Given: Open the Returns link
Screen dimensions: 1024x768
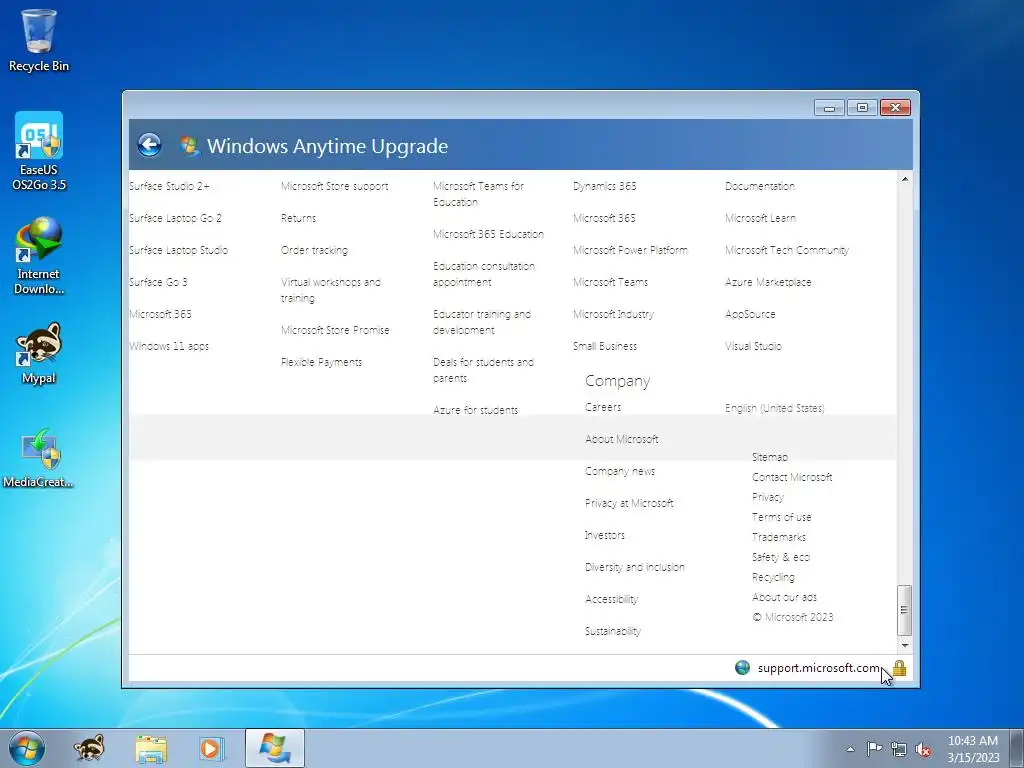Looking at the screenshot, I should click(298, 218).
